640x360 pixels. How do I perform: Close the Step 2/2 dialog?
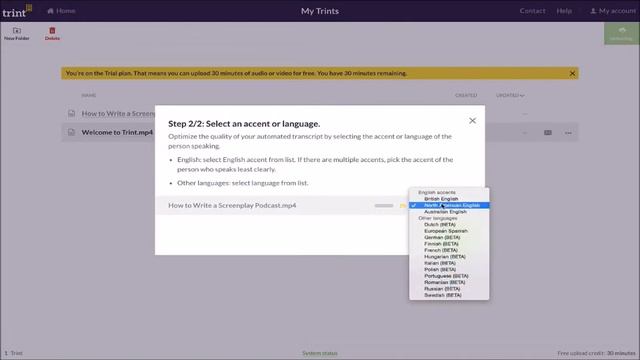pyautogui.click(x=472, y=121)
